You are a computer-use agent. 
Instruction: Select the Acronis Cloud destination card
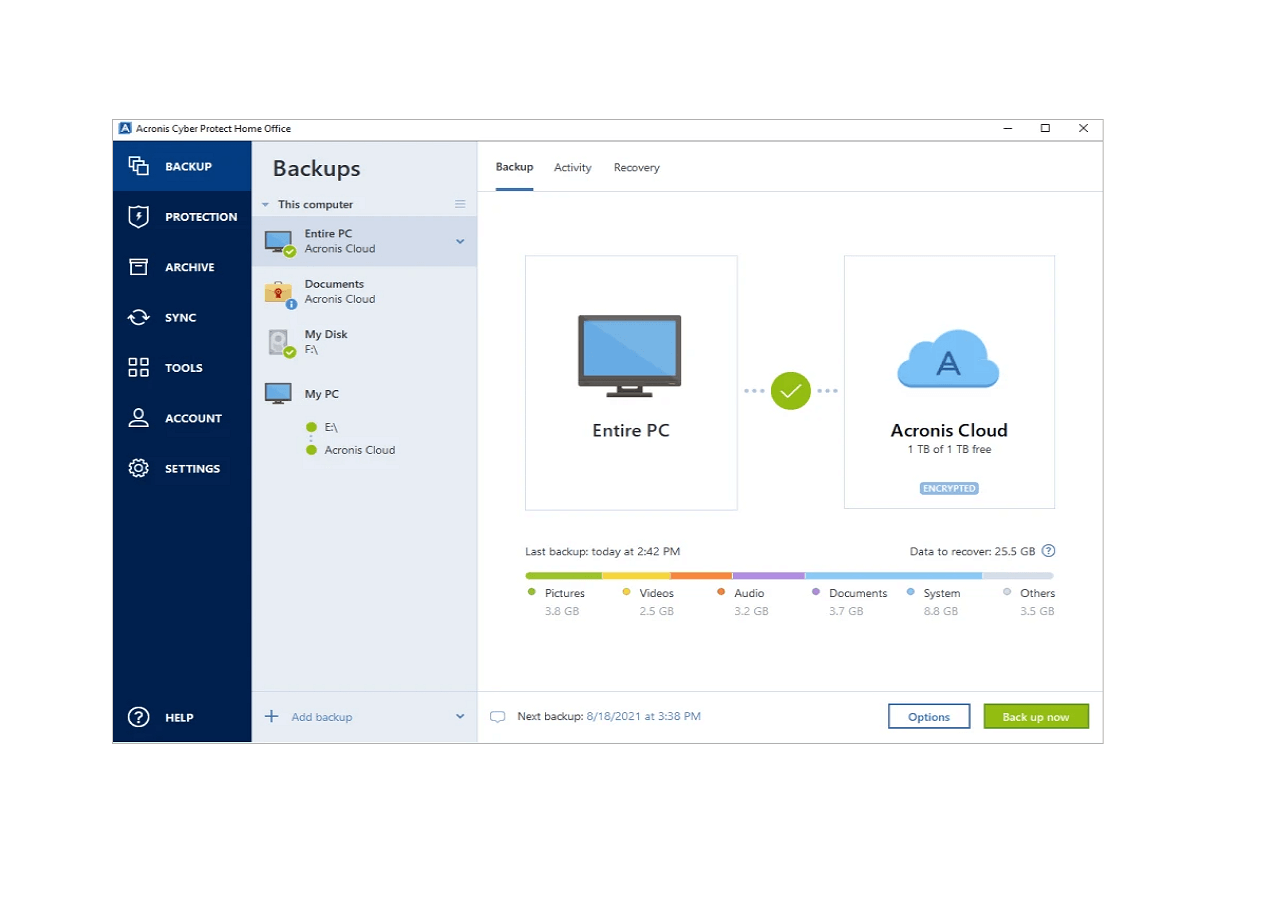[949, 382]
